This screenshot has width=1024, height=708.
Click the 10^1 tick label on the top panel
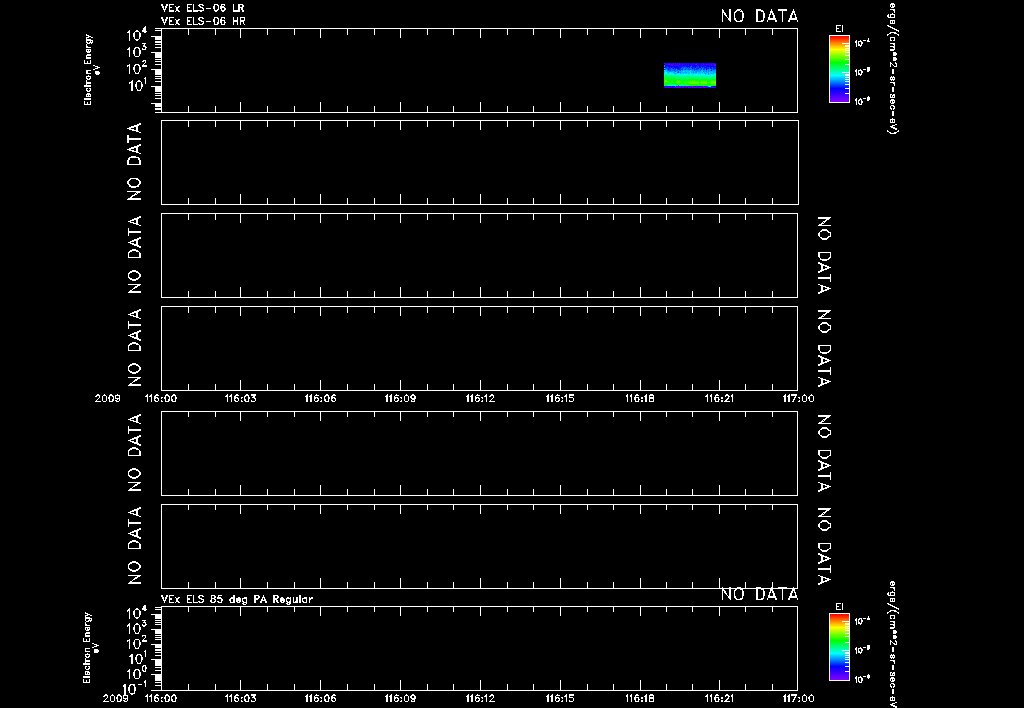pyautogui.click(x=136, y=86)
